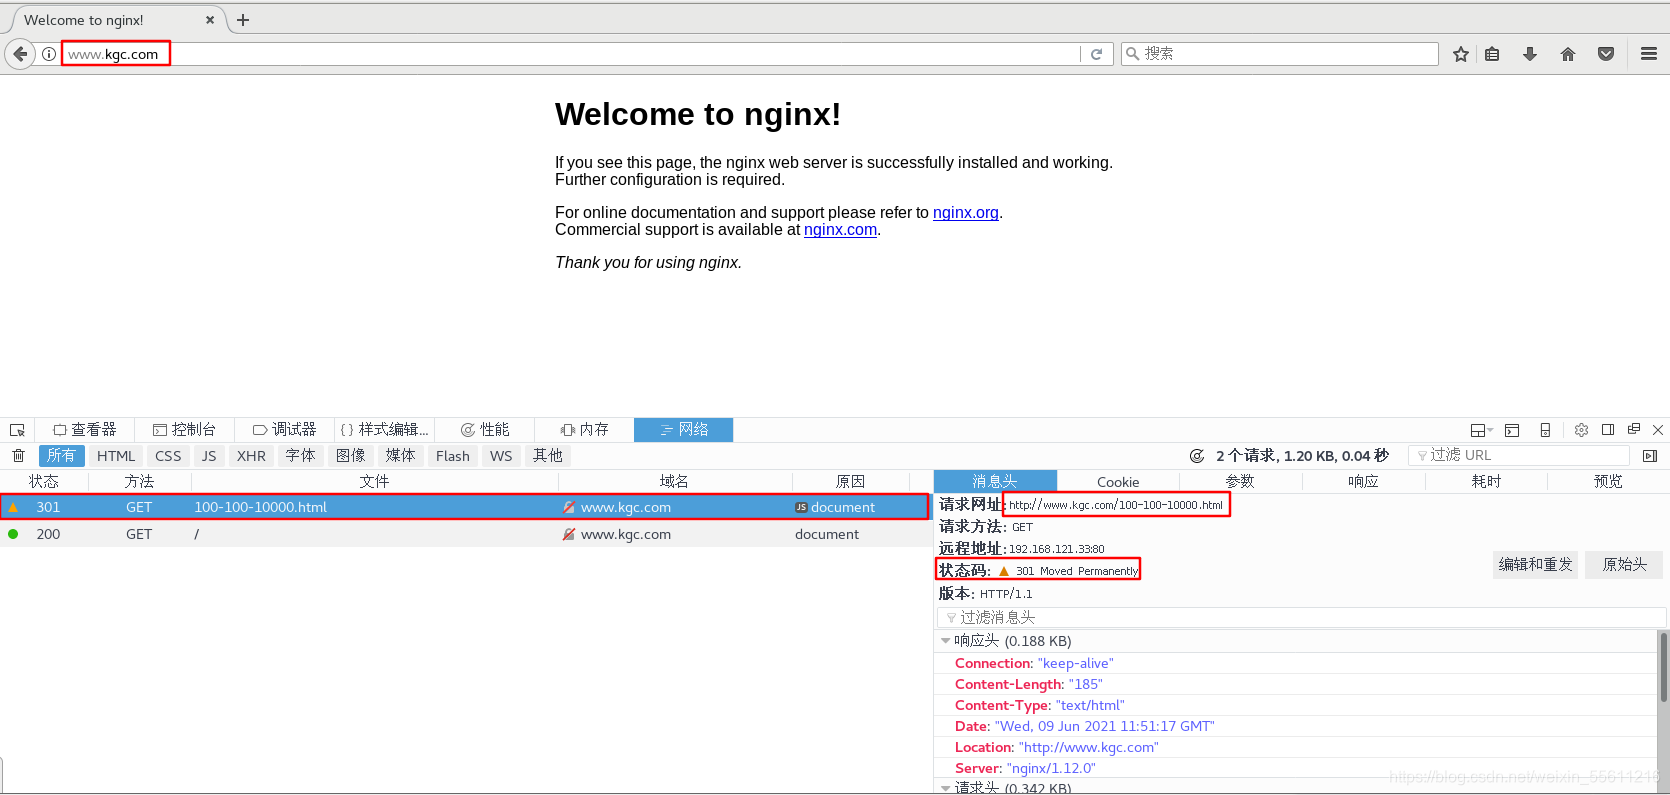The height and width of the screenshot is (795, 1670).
Task: Open downloads arrow icon
Action: (x=1530, y=54)
